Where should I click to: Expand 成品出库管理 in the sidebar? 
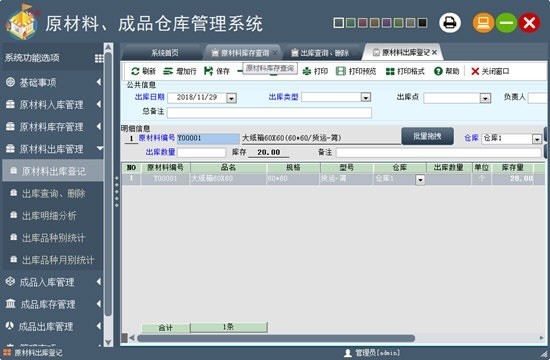coord(53,326)
